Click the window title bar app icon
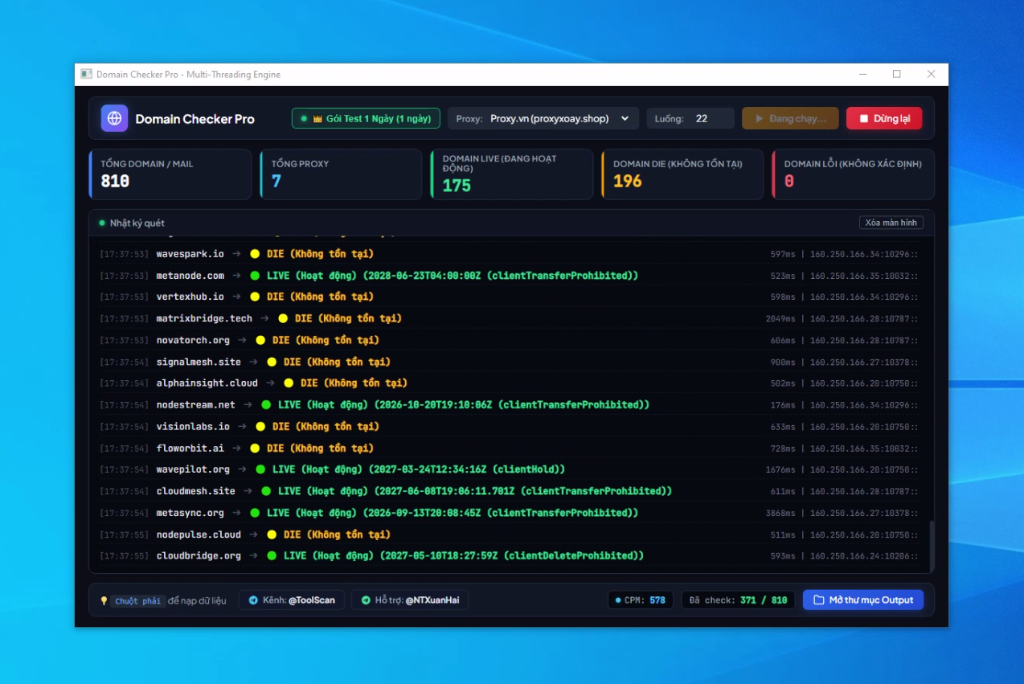 [86, 74]
